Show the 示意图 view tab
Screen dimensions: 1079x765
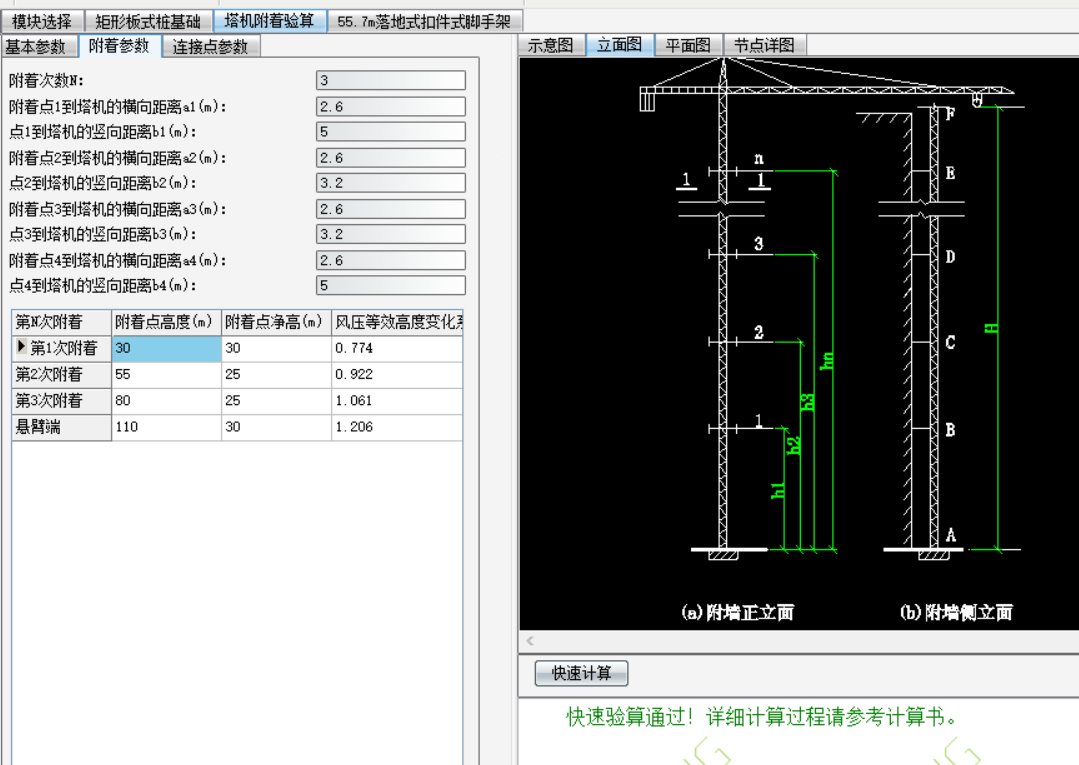tap(551, 45)
